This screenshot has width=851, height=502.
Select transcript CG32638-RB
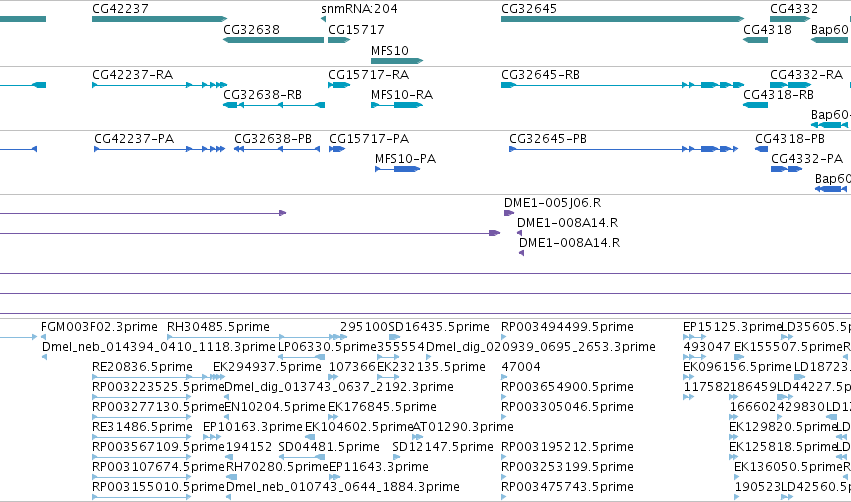coord(263,94)
